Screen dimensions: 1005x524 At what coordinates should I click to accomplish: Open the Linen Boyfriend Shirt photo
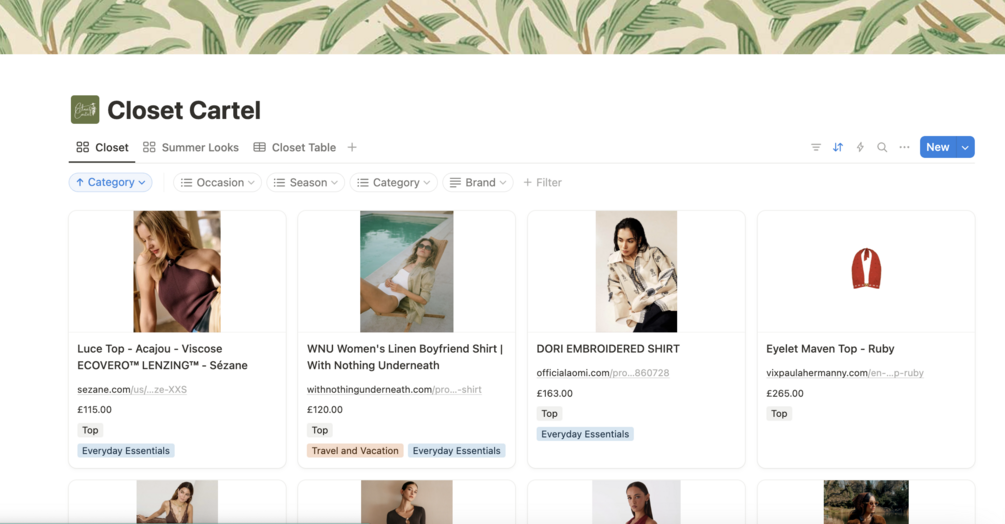click(406, 272)
